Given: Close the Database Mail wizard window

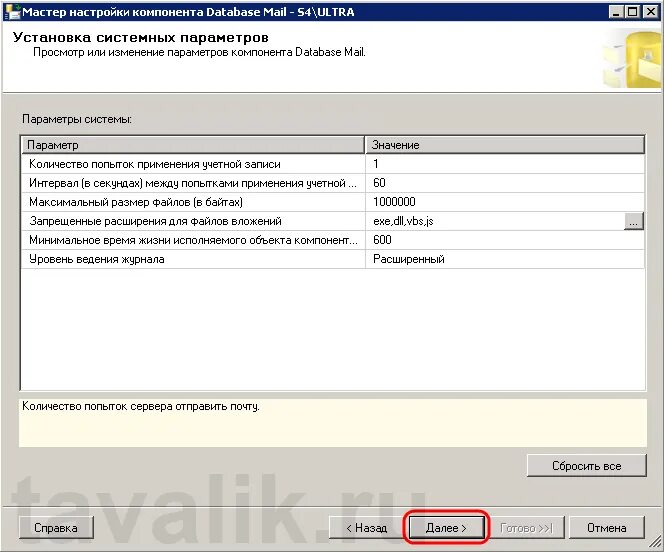Looking at the screenshot, I should point(650,11).
